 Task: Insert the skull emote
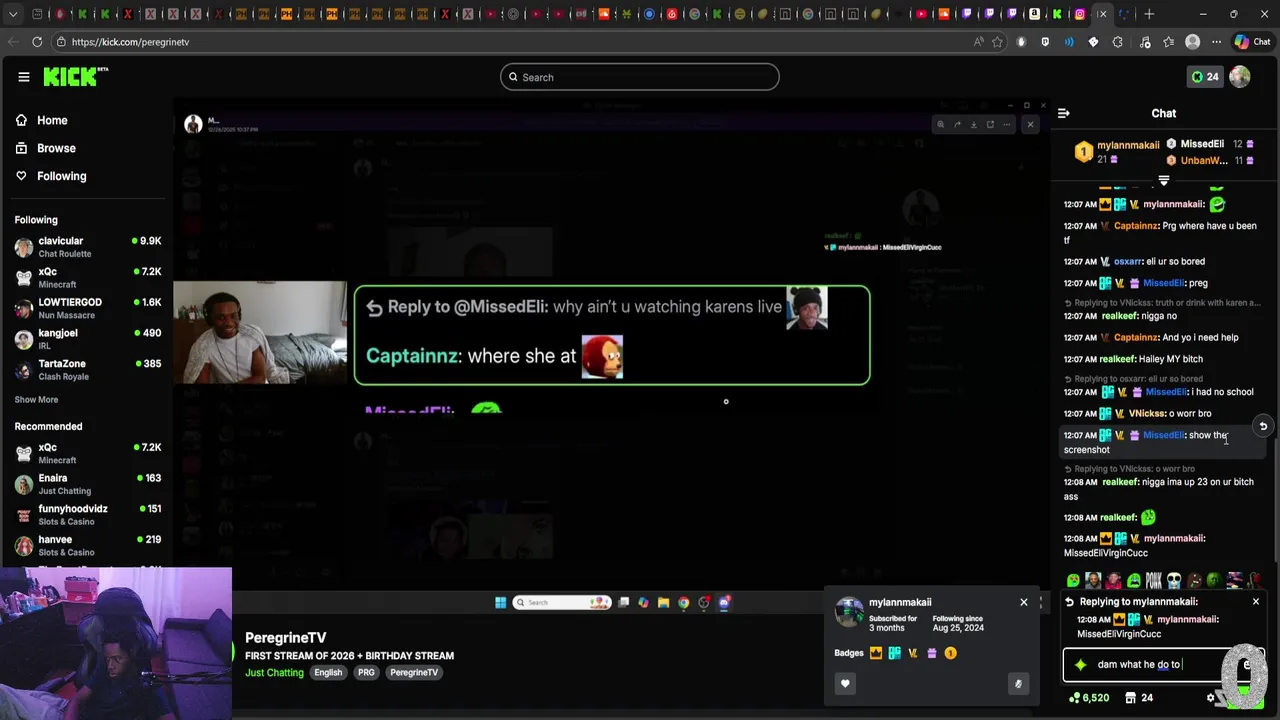coord(1174,581)
